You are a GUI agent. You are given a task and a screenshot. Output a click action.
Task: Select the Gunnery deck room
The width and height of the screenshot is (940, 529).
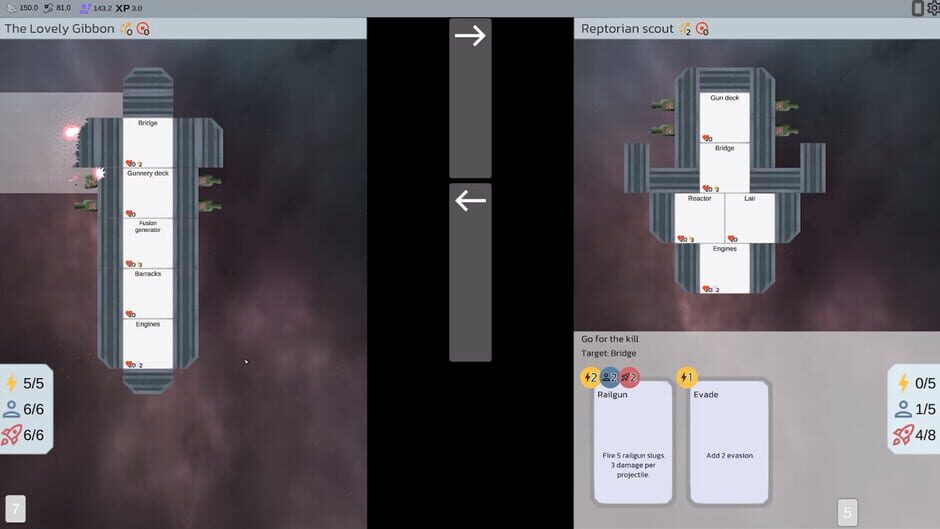pos(148,193)
